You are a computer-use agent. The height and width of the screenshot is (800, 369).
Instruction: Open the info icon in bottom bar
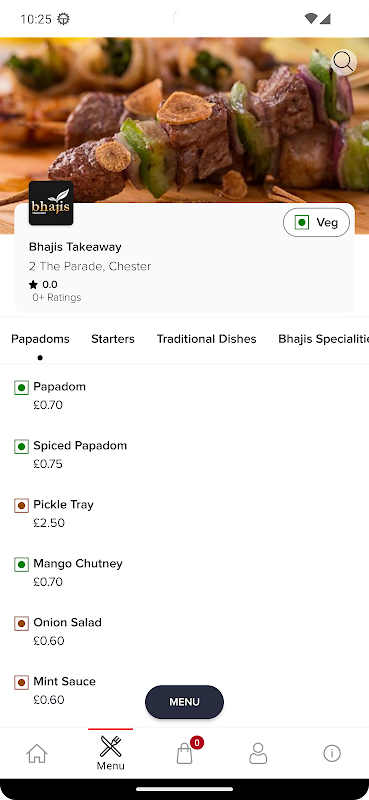coord(332,753)
